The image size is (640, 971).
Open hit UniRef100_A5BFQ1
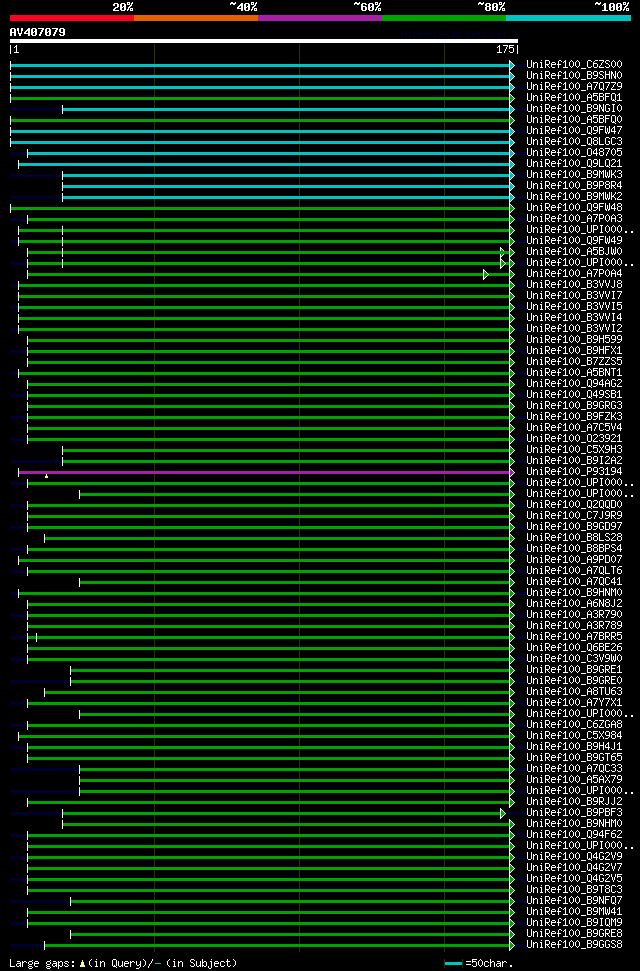point(574,98)
